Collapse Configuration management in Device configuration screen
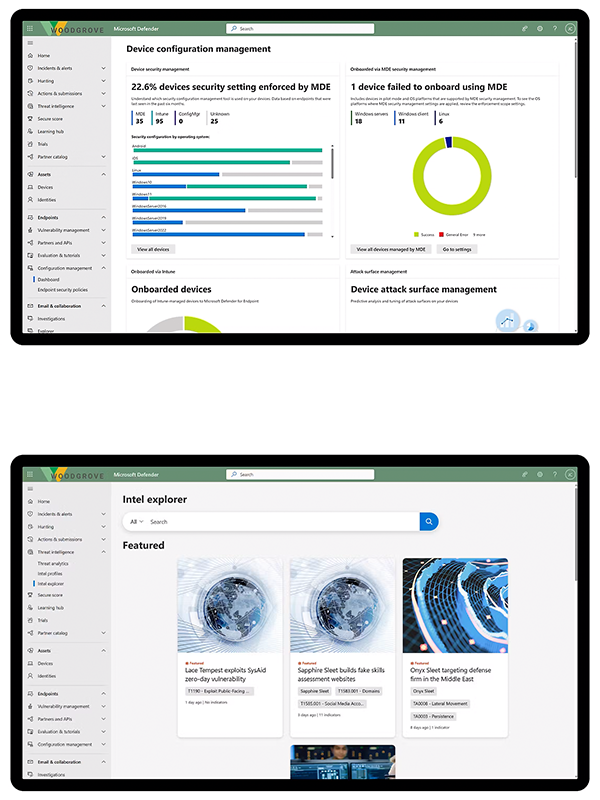This screenshot has height=800, width=600. coord(104,268)
